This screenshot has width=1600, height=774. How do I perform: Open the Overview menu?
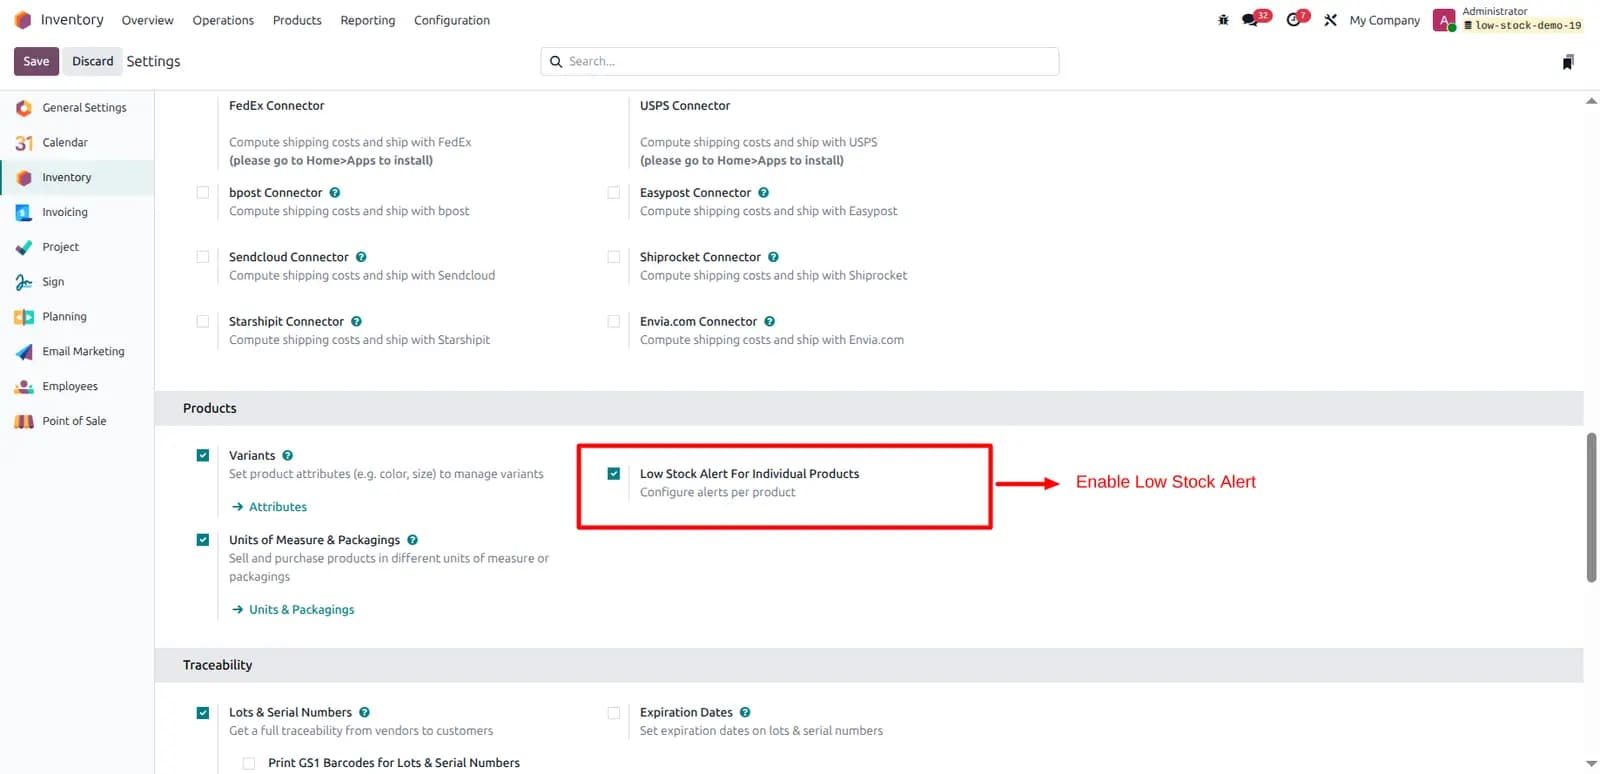click(147, 20)
